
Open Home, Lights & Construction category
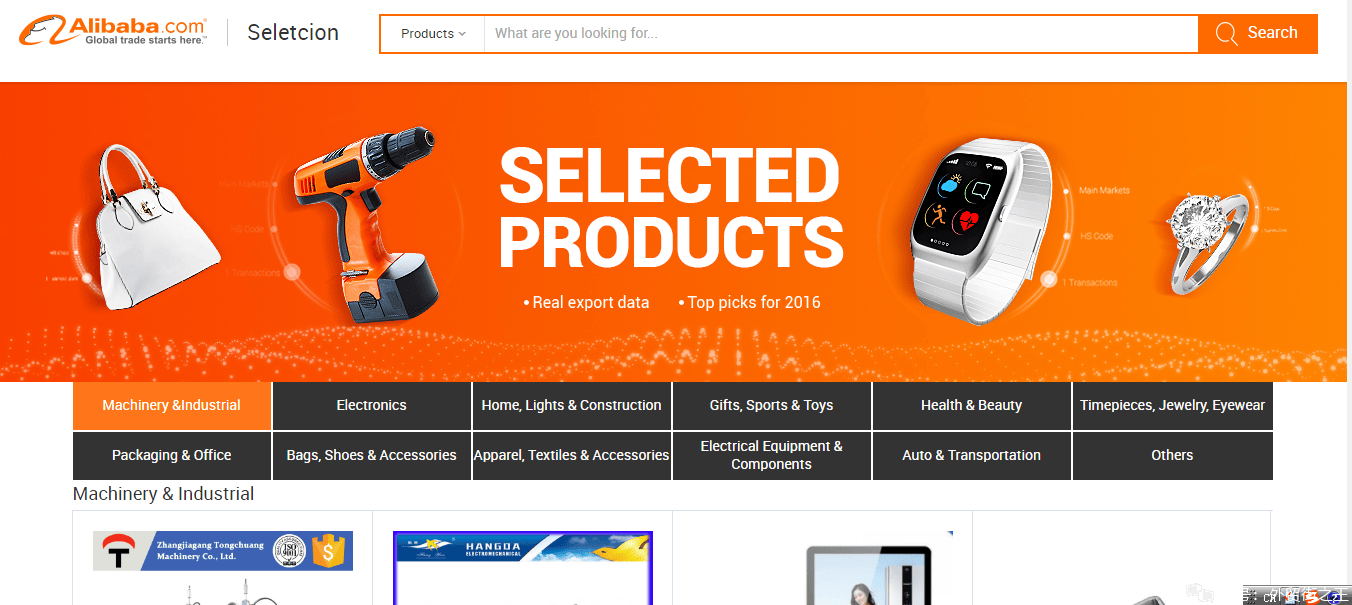572,406
